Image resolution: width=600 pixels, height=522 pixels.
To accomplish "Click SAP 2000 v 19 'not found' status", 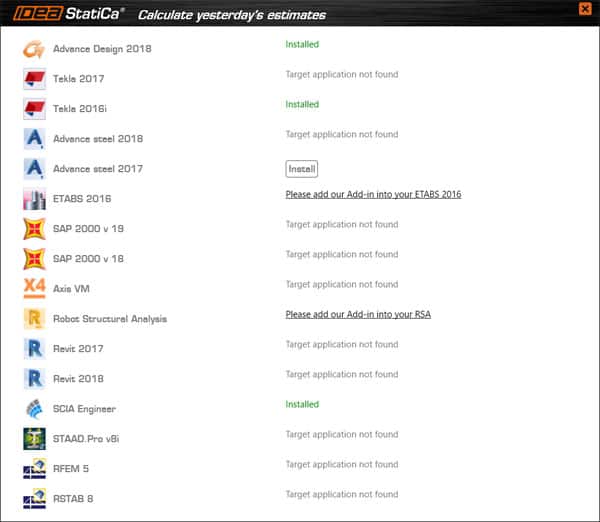I will coord(342,224).
